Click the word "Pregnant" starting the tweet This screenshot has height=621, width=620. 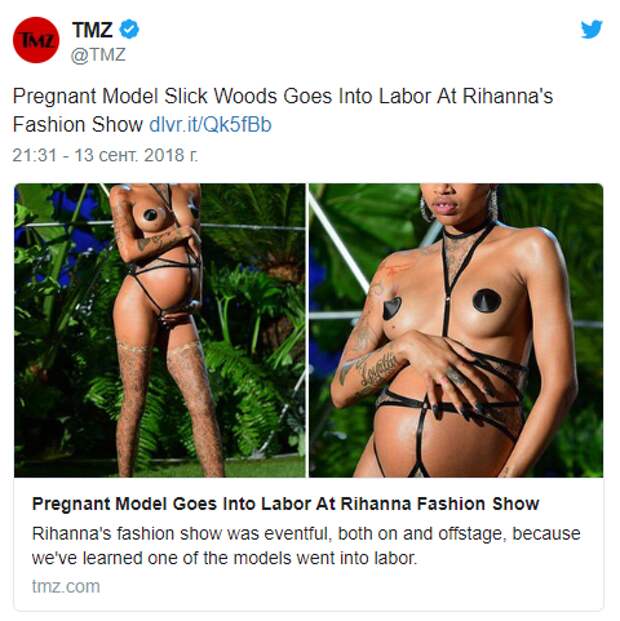[55, 97]
